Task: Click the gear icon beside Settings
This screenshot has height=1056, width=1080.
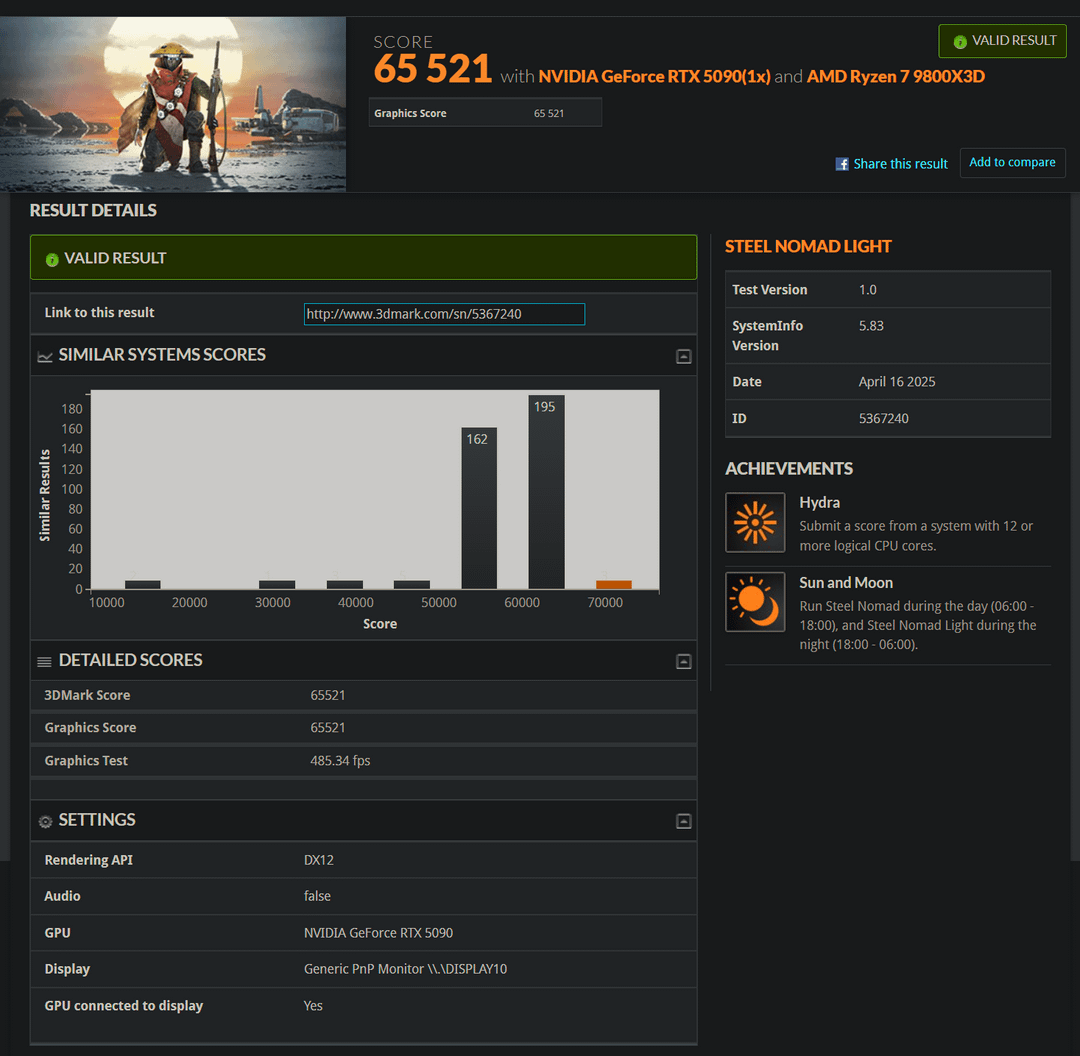Action: pos(45,821)
